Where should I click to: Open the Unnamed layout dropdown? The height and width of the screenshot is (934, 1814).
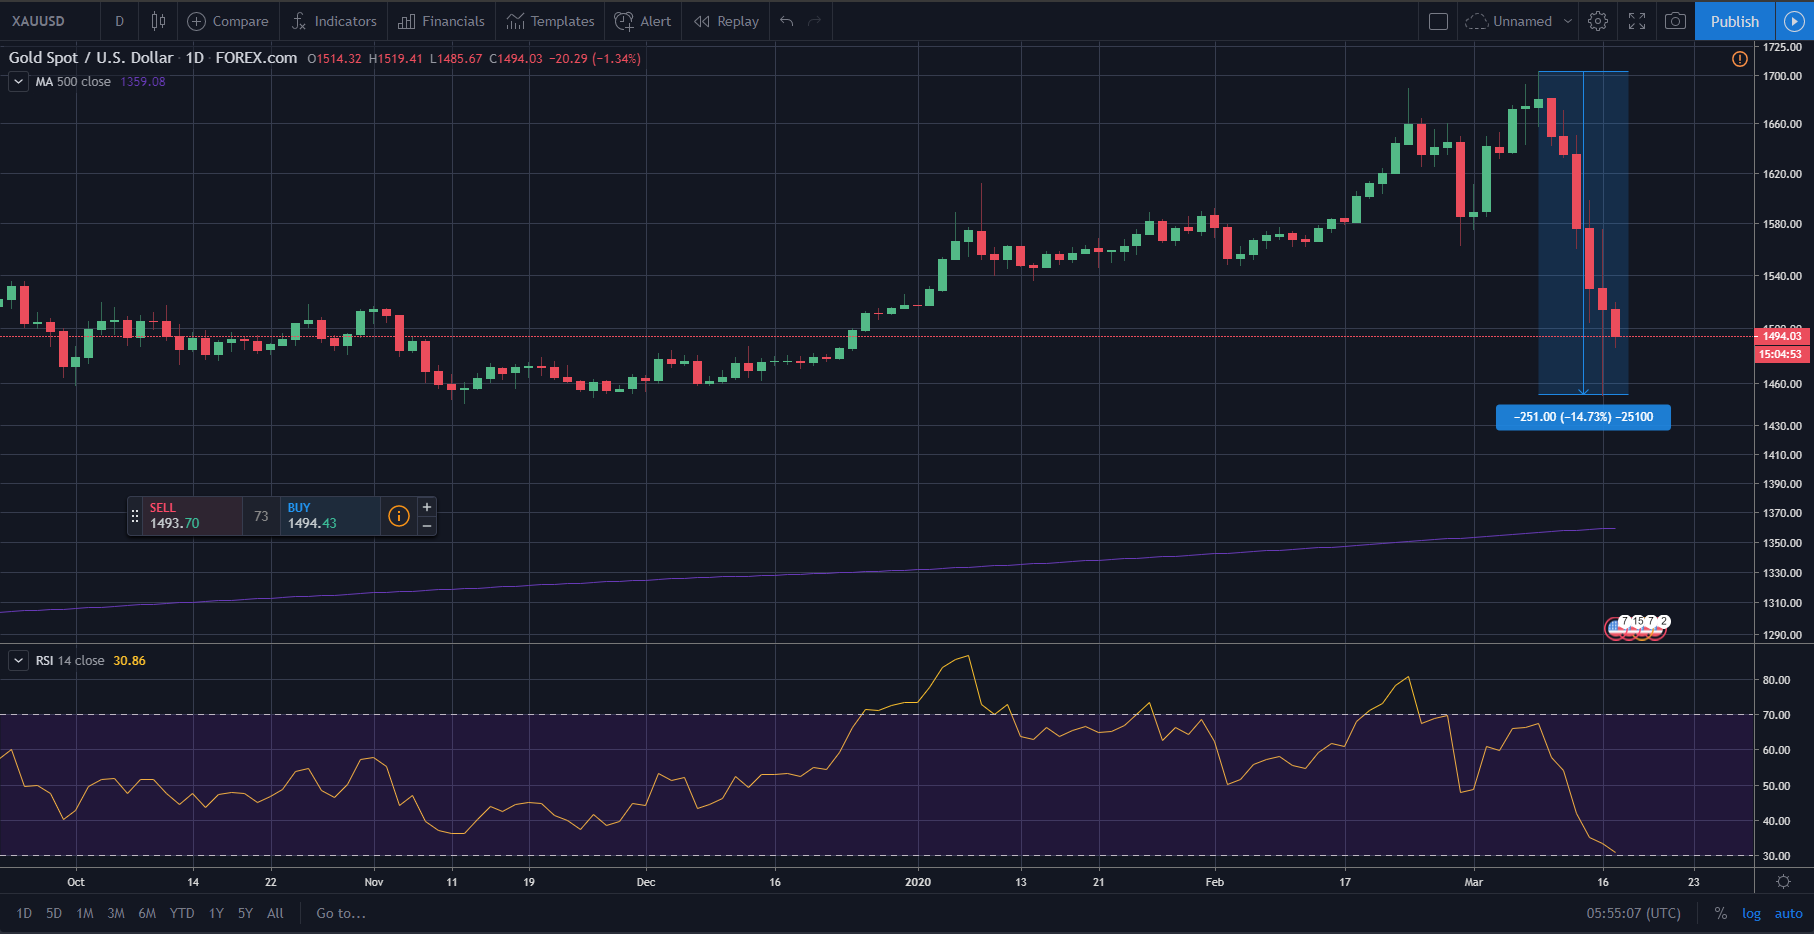pyautogui.click(x=1519, y=21)
